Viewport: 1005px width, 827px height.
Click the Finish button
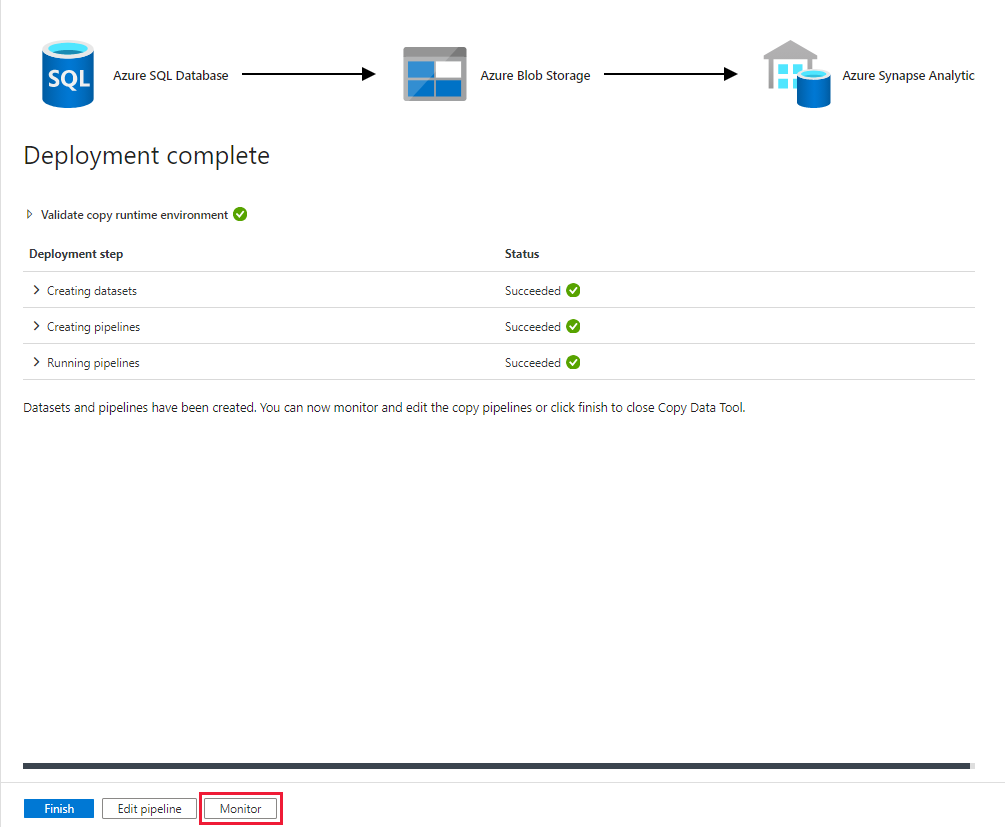click(x=58, y=808)
